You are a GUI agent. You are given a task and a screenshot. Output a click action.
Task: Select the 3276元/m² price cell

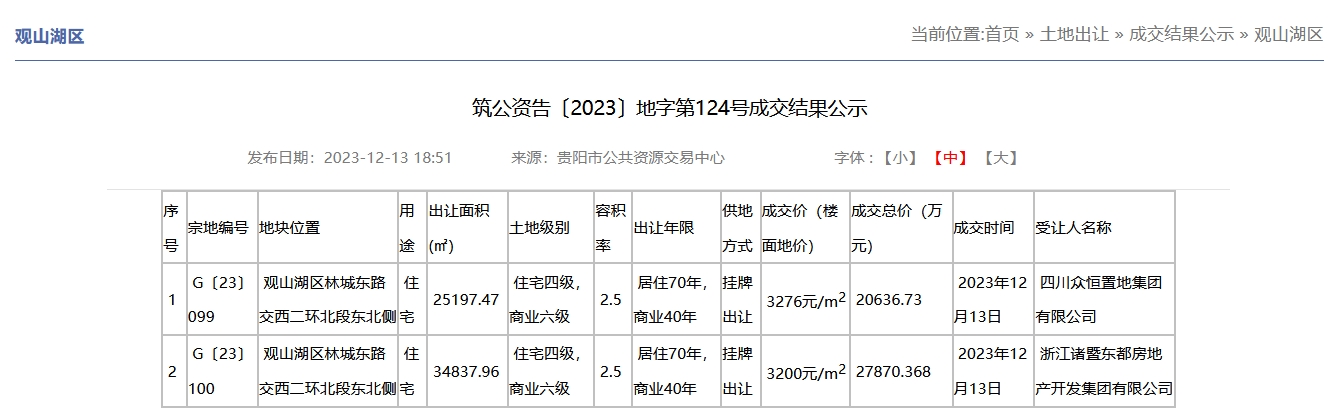[x=805, y=300]
